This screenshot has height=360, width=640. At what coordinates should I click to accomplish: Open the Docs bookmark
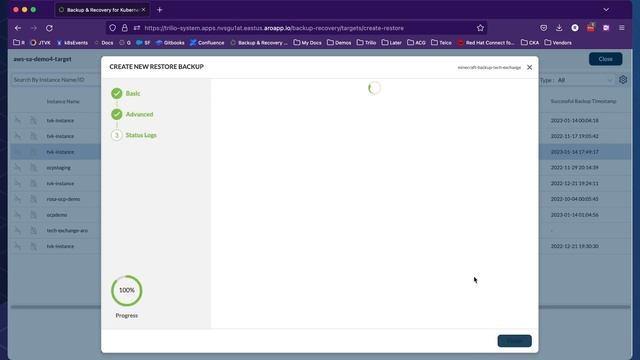coord(104,42)
